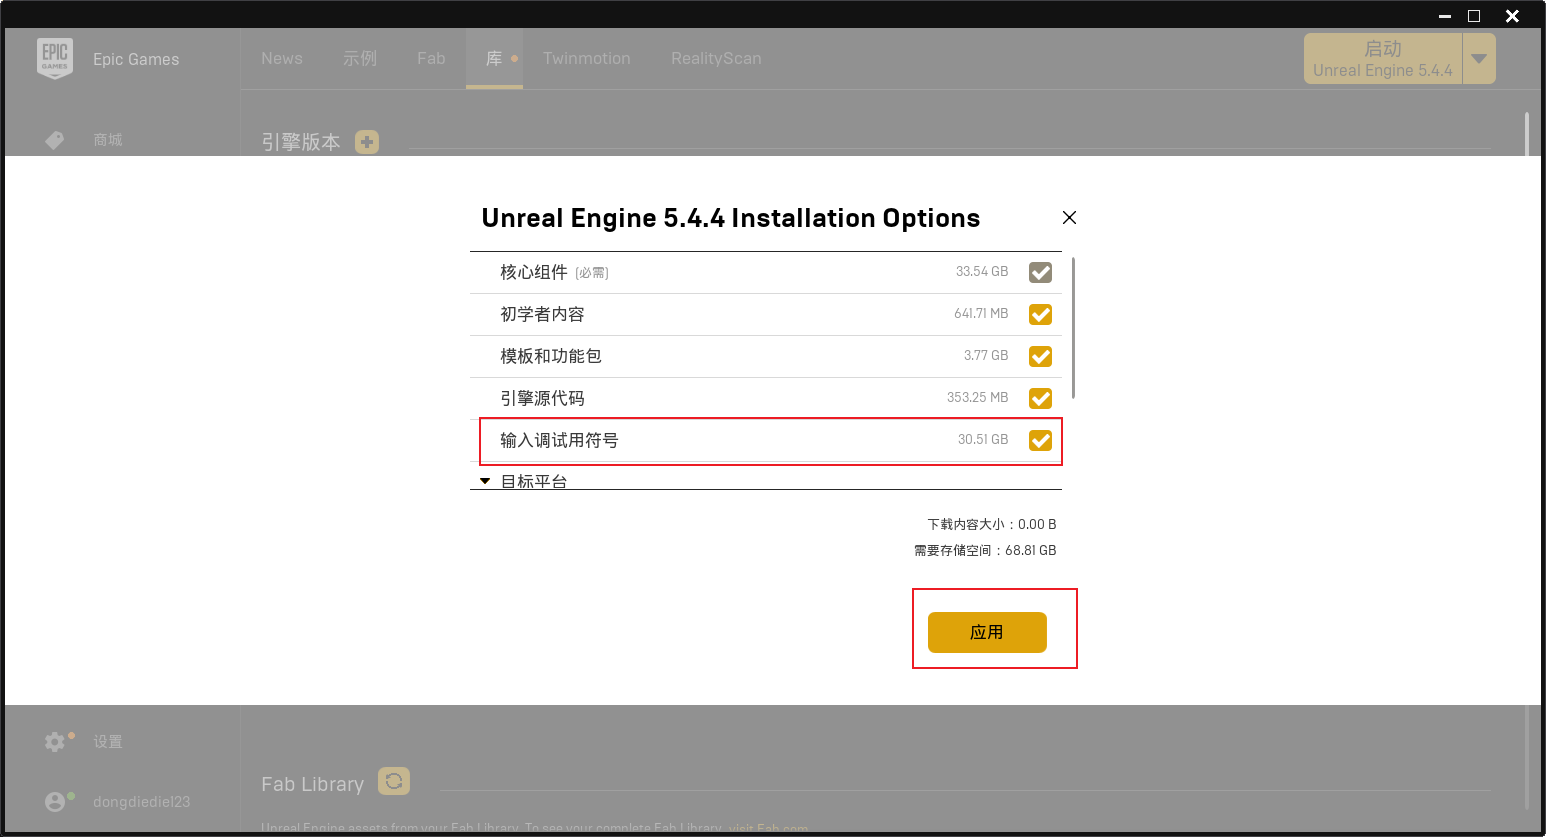Screen dimensions: 1546x837
Task: Click the 需要存储空间 68.81 GB text
Action: pos(985,550)
